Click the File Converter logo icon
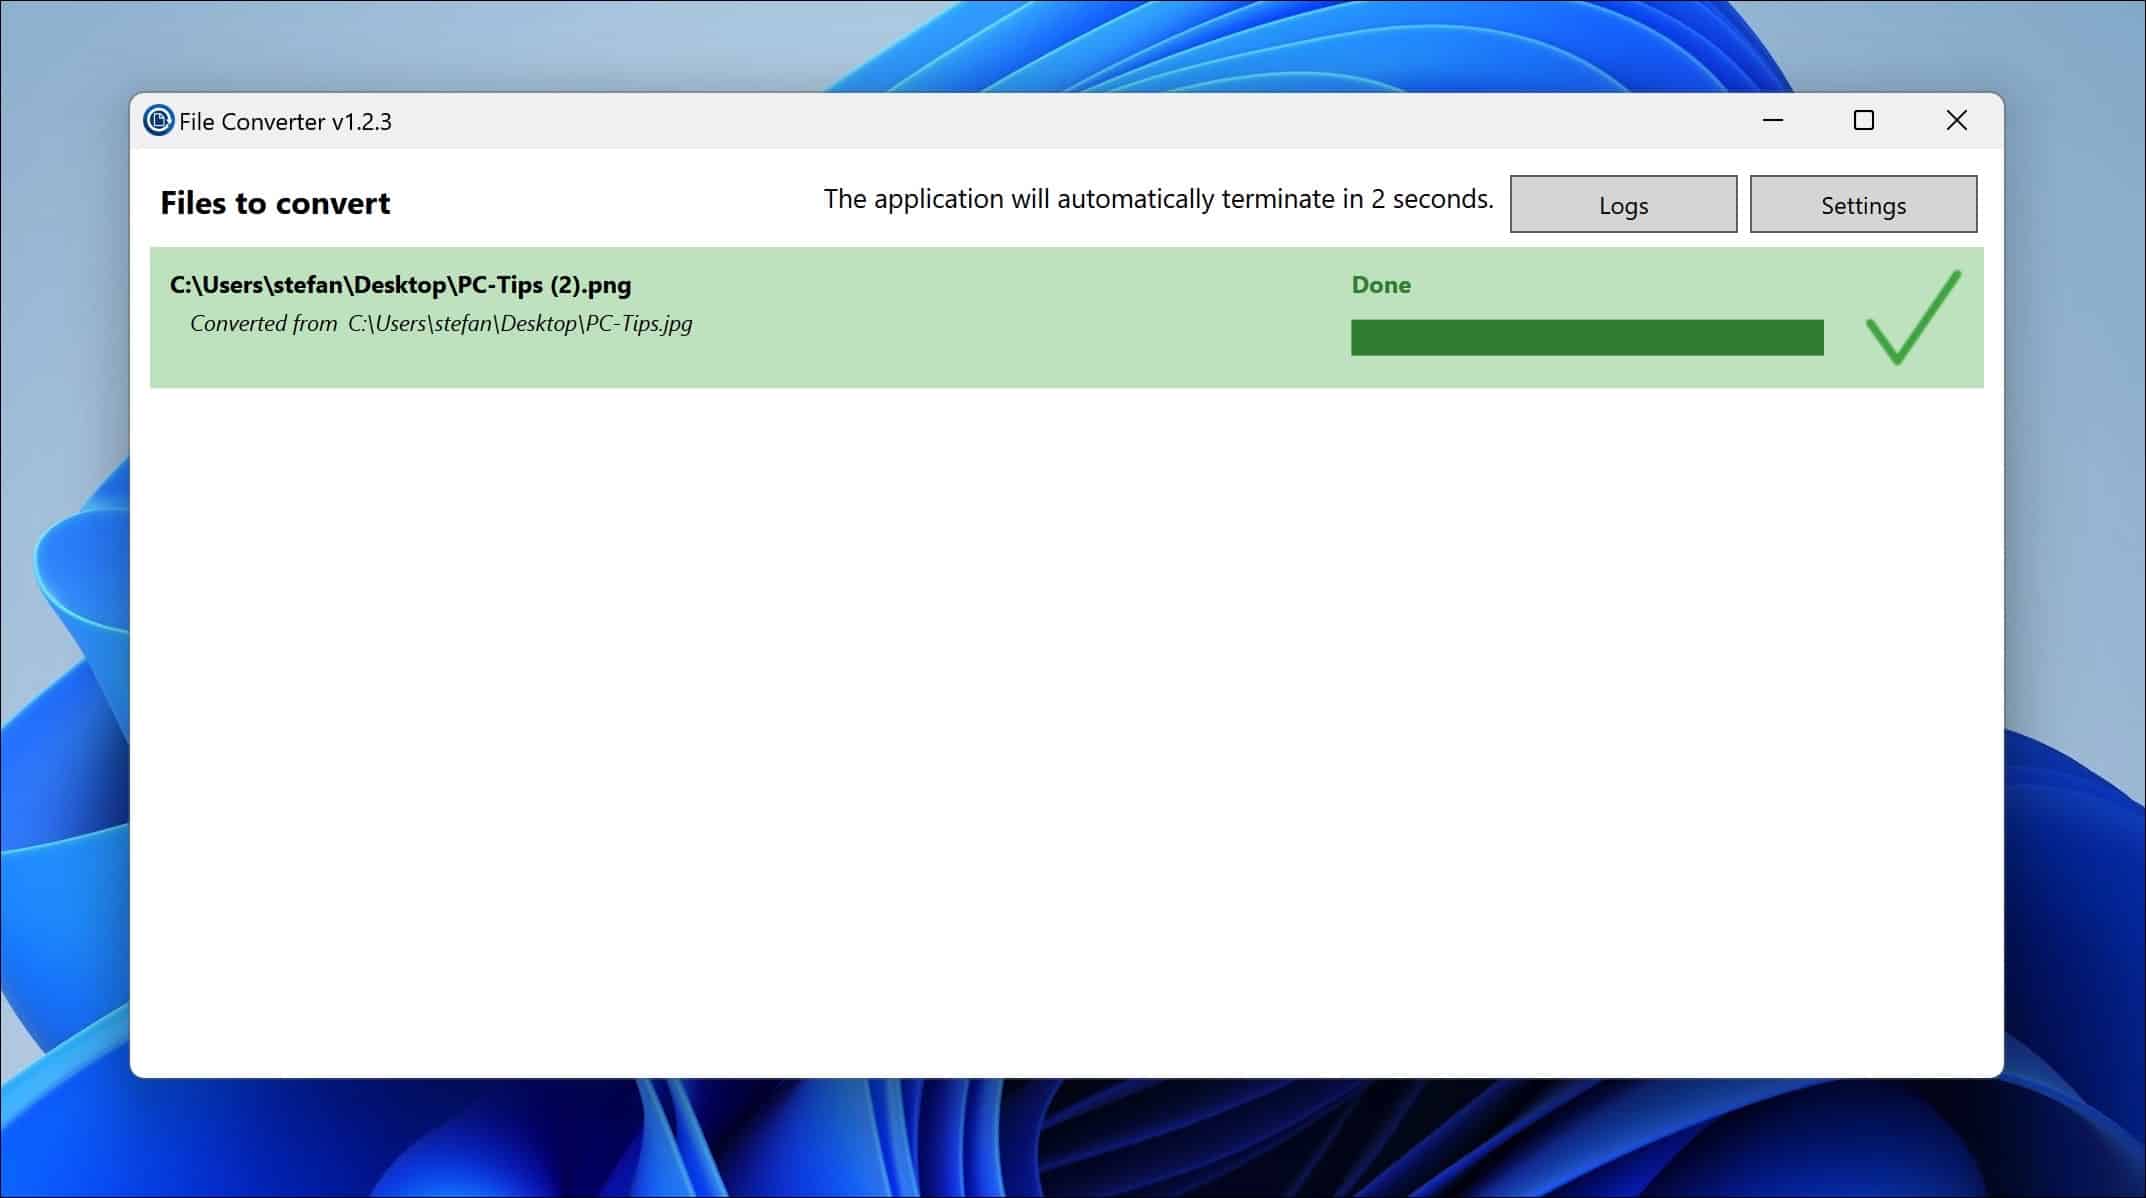The width and height of the screenshot is (2146, 1198). [160, 120]
